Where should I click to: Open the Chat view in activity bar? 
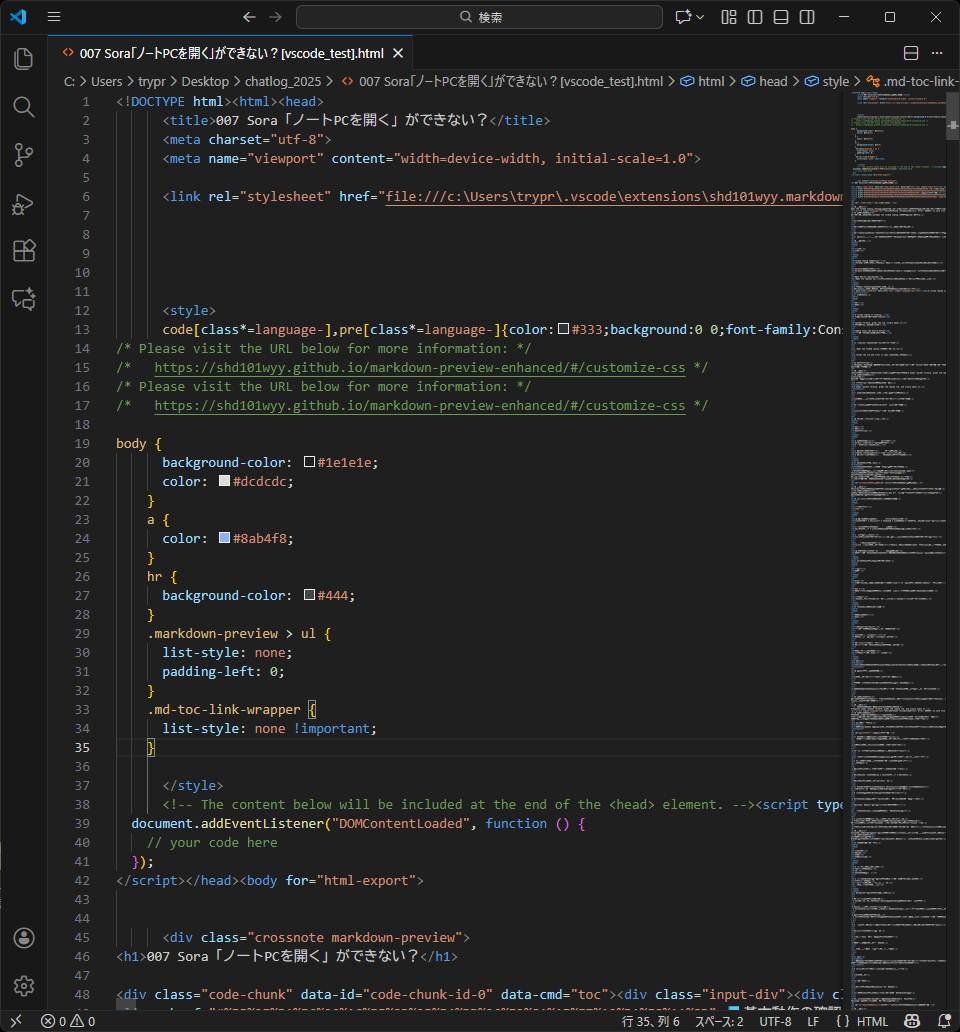[24, 299]
